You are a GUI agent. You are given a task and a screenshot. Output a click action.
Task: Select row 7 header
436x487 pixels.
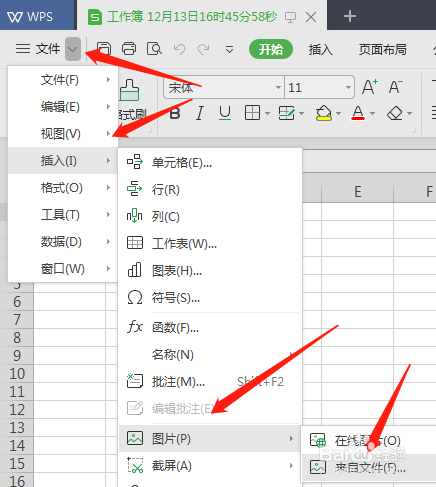coord(17,320)
